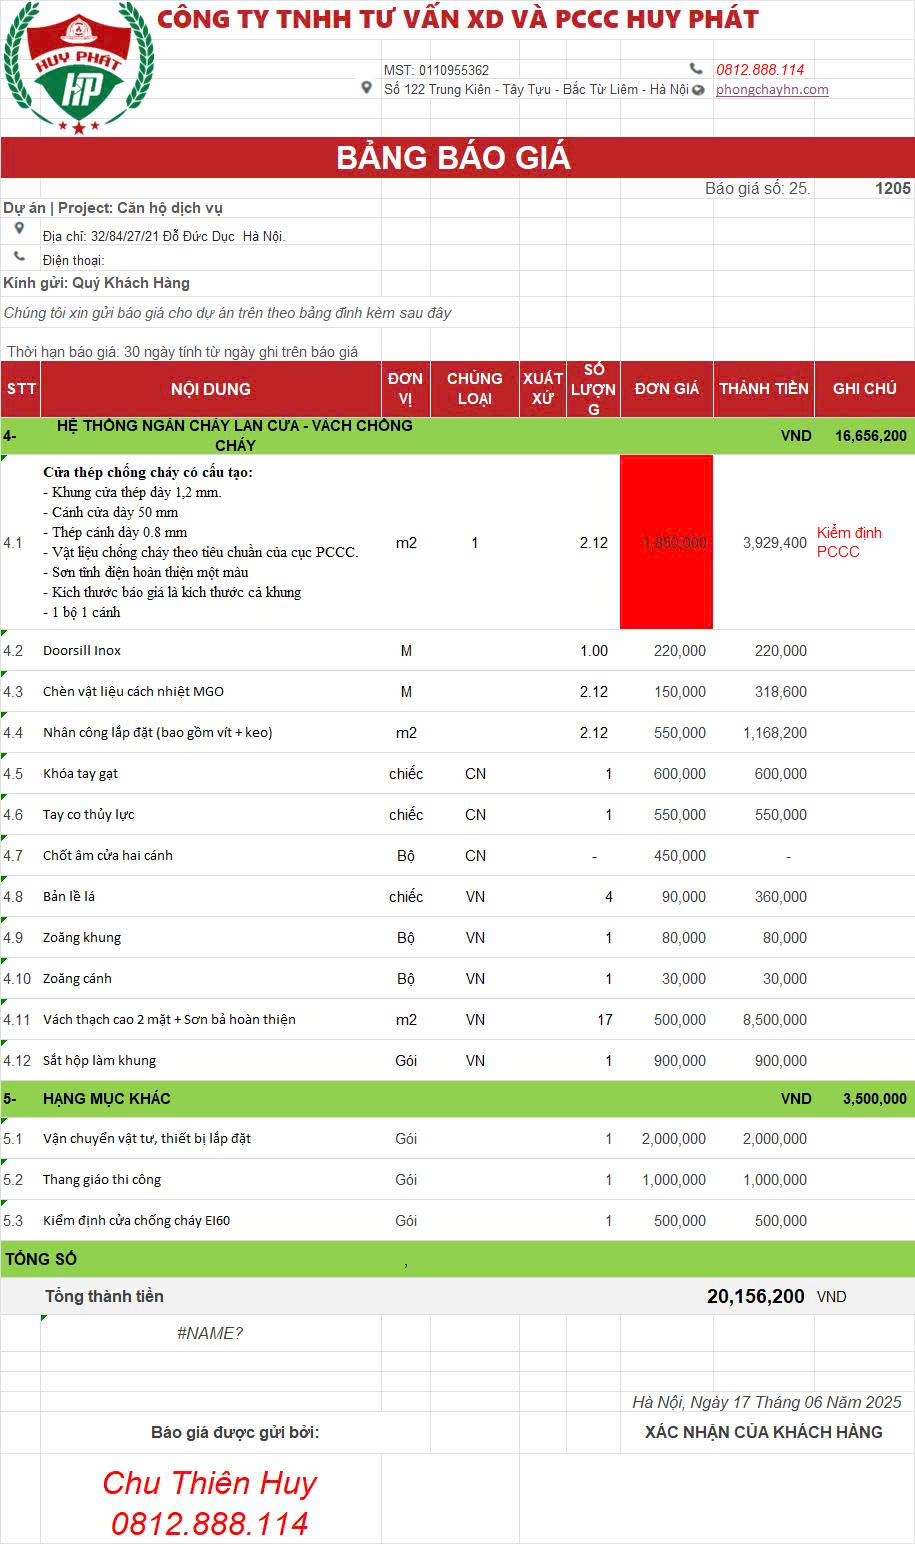
Task: Open the phongchayhn.com website link
Action: 771,89
